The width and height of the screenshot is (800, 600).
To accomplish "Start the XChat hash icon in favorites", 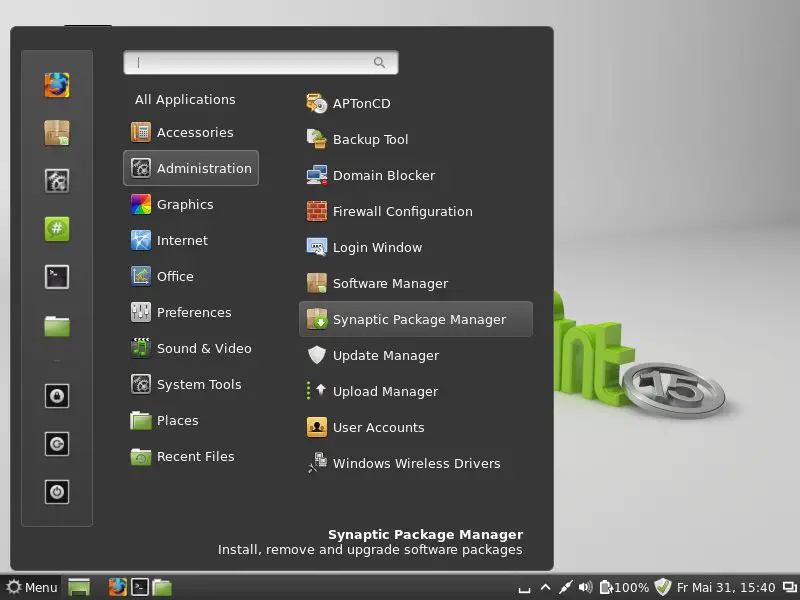I will (x=57, y=229).
